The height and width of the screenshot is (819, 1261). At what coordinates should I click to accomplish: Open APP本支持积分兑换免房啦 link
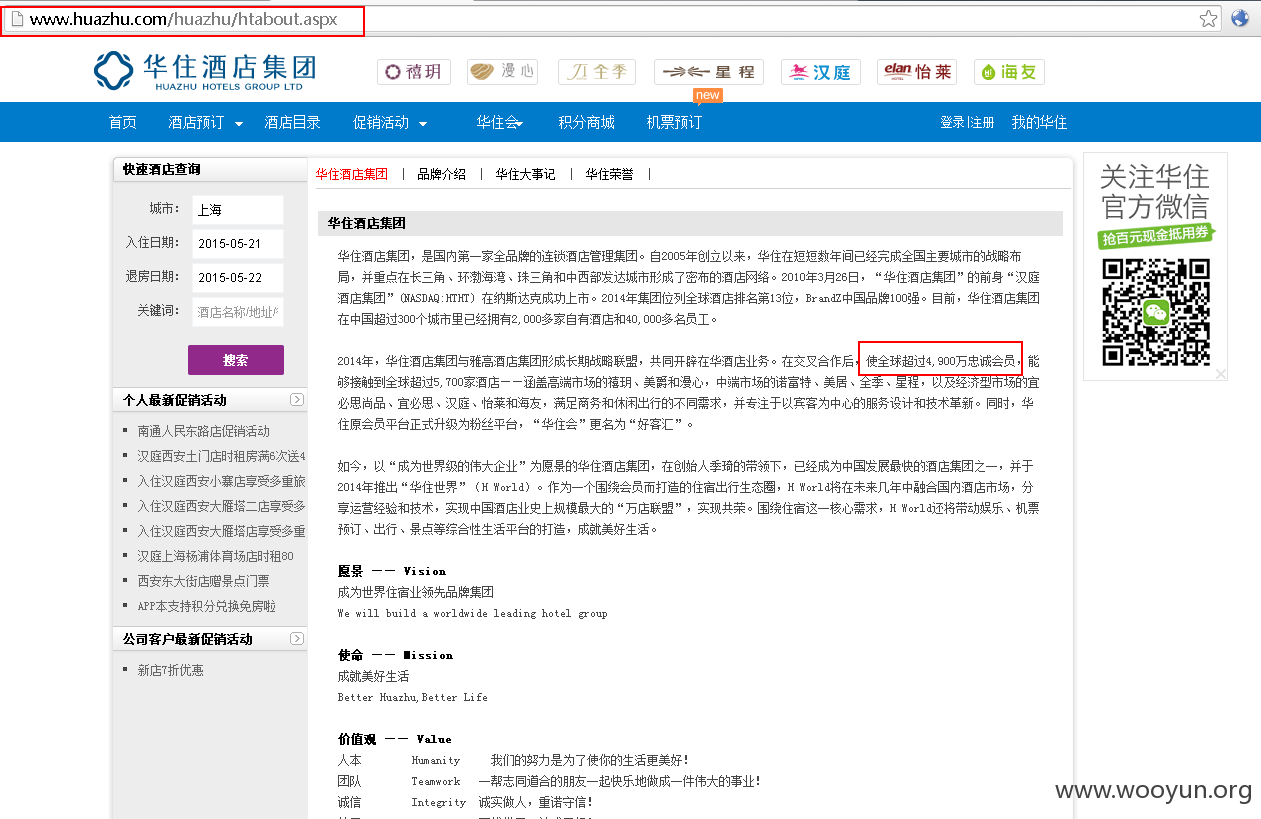click(x=206, y=606)
